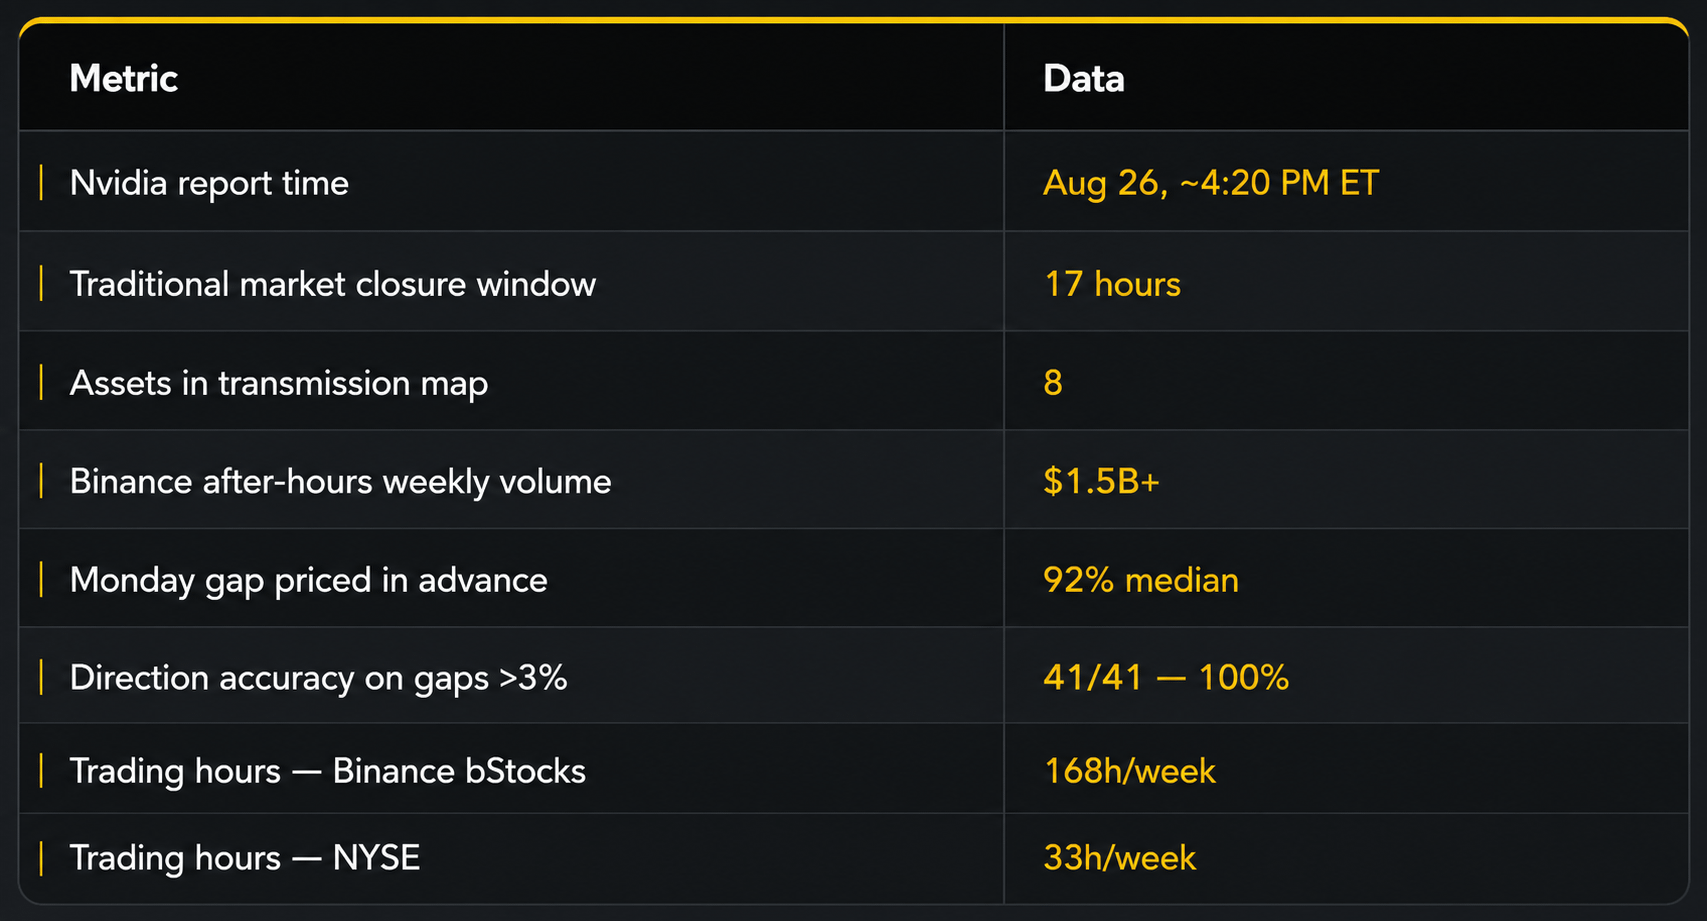The width and height of the screenshot is (1707, 921).
Task: Click the value 8 in Data column
Action: [x=1053, y=383]
